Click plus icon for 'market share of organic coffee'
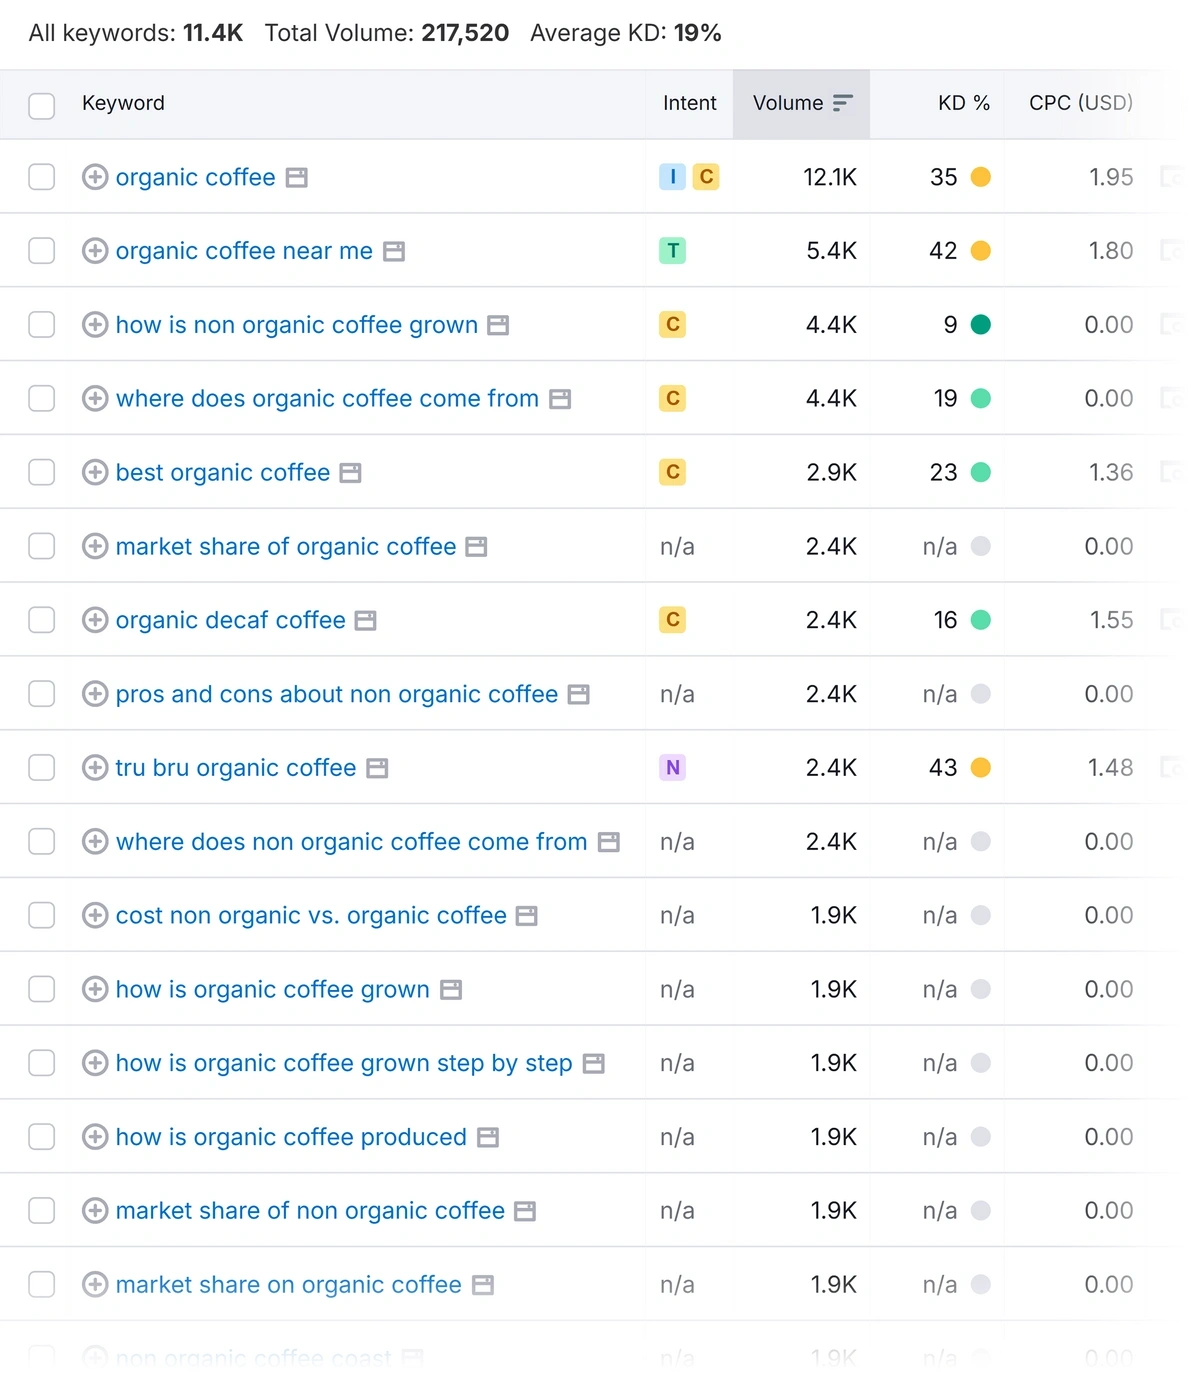This screenshot has height=1390, width=1200. [95, 546]
